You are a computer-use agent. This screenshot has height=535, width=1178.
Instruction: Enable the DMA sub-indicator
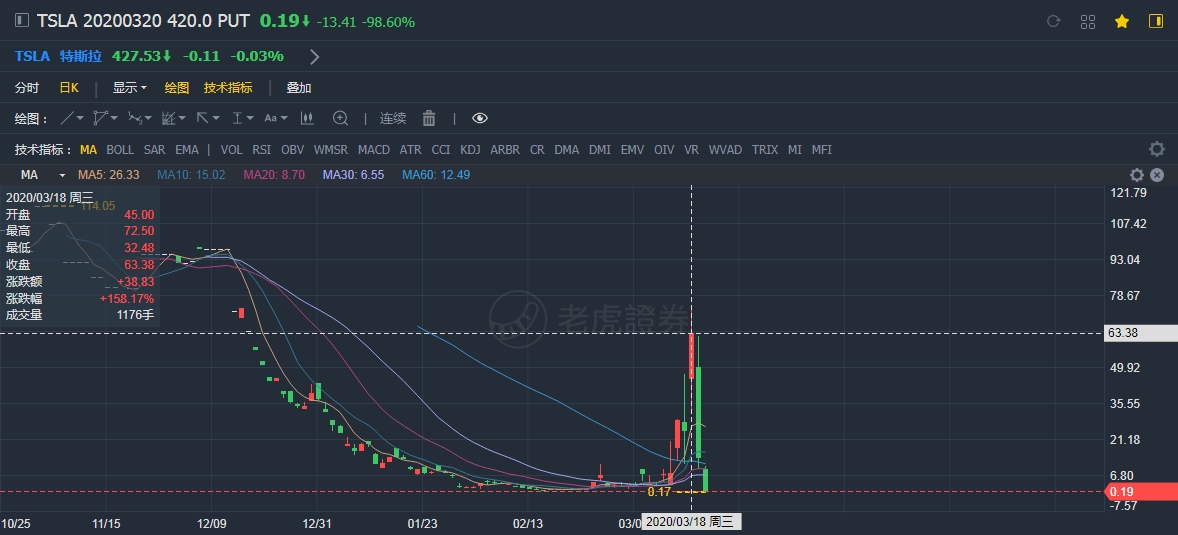coord(566,150)
